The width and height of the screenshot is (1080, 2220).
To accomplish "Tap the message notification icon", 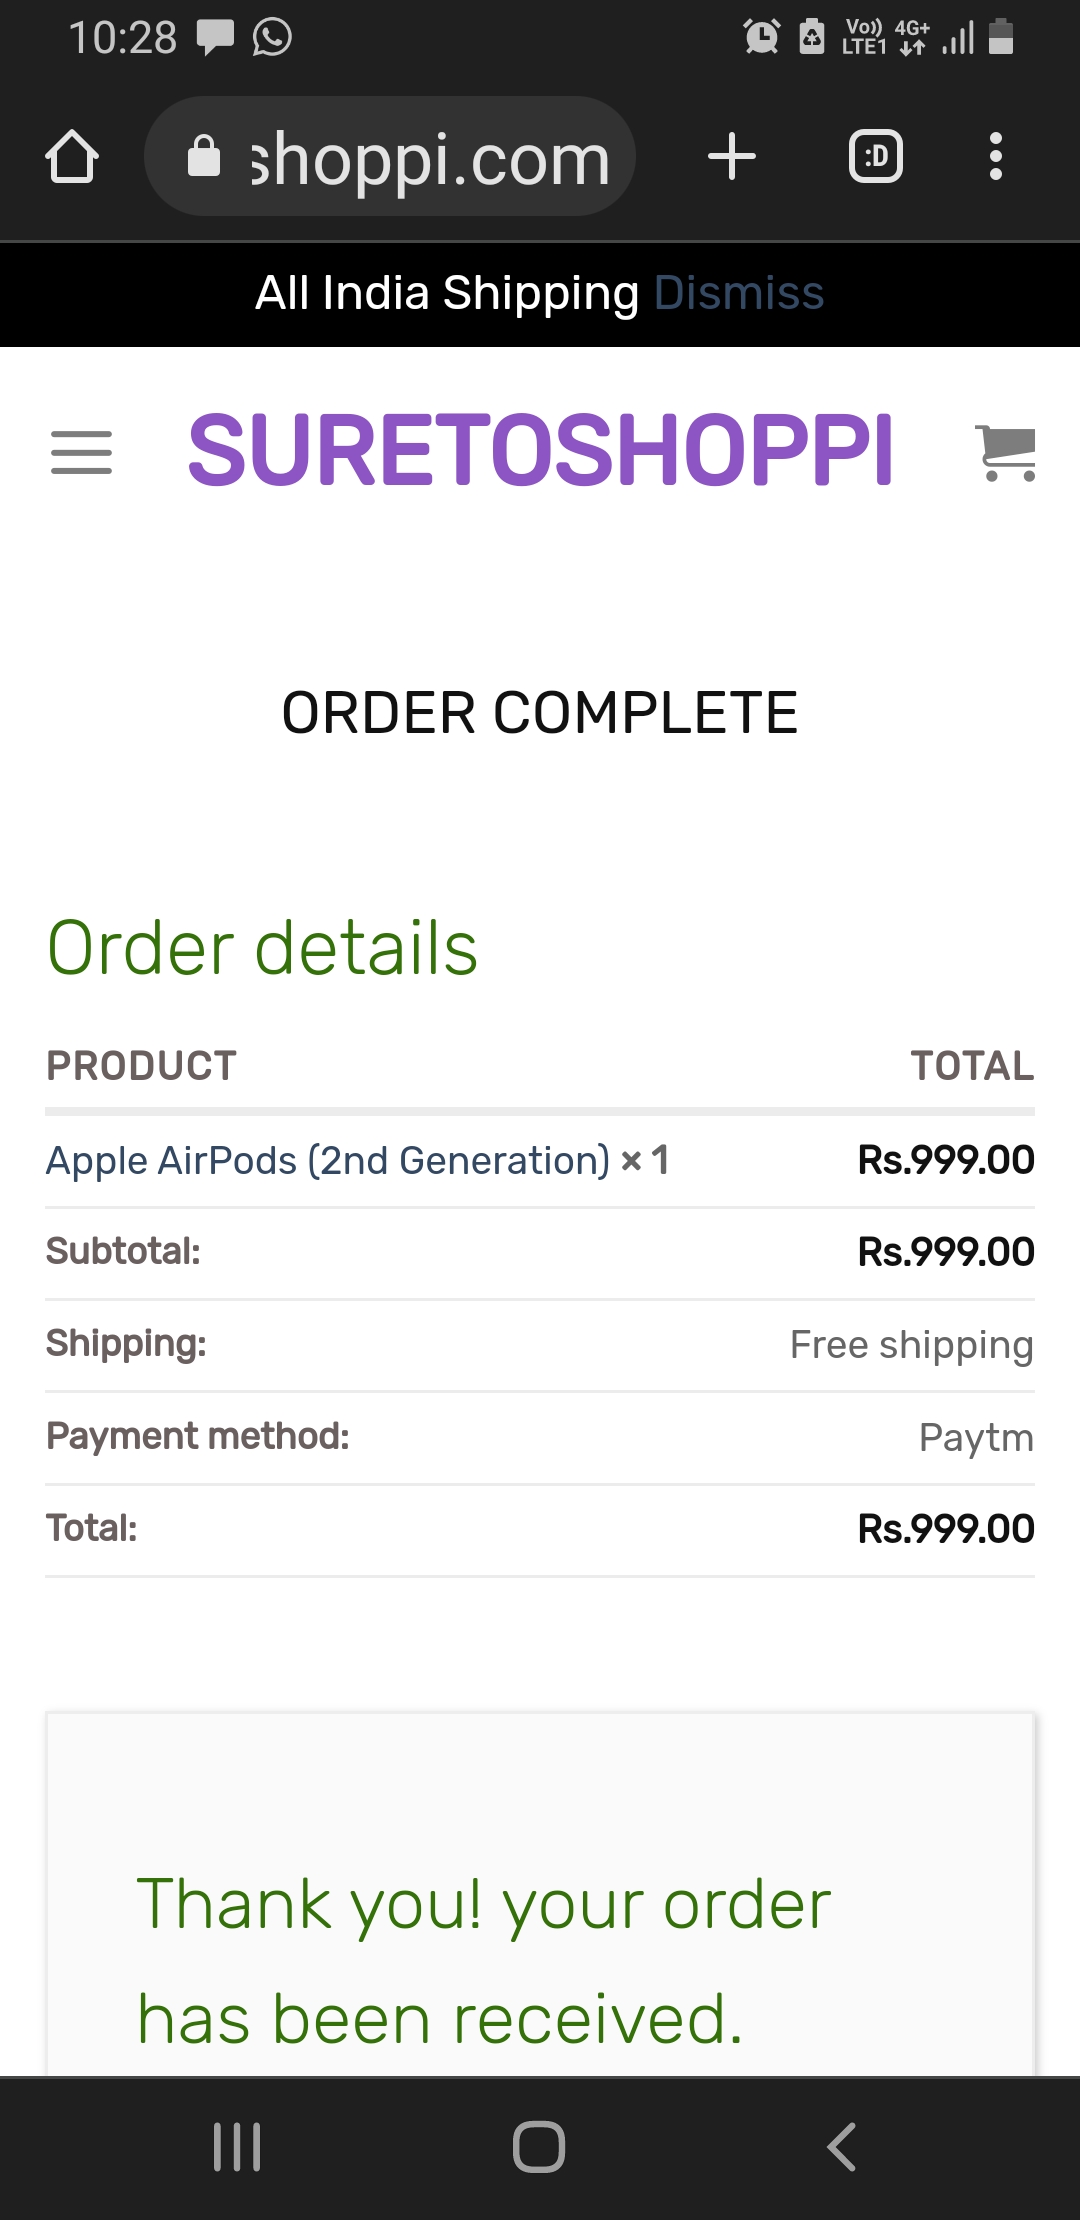I will point(215,37).
